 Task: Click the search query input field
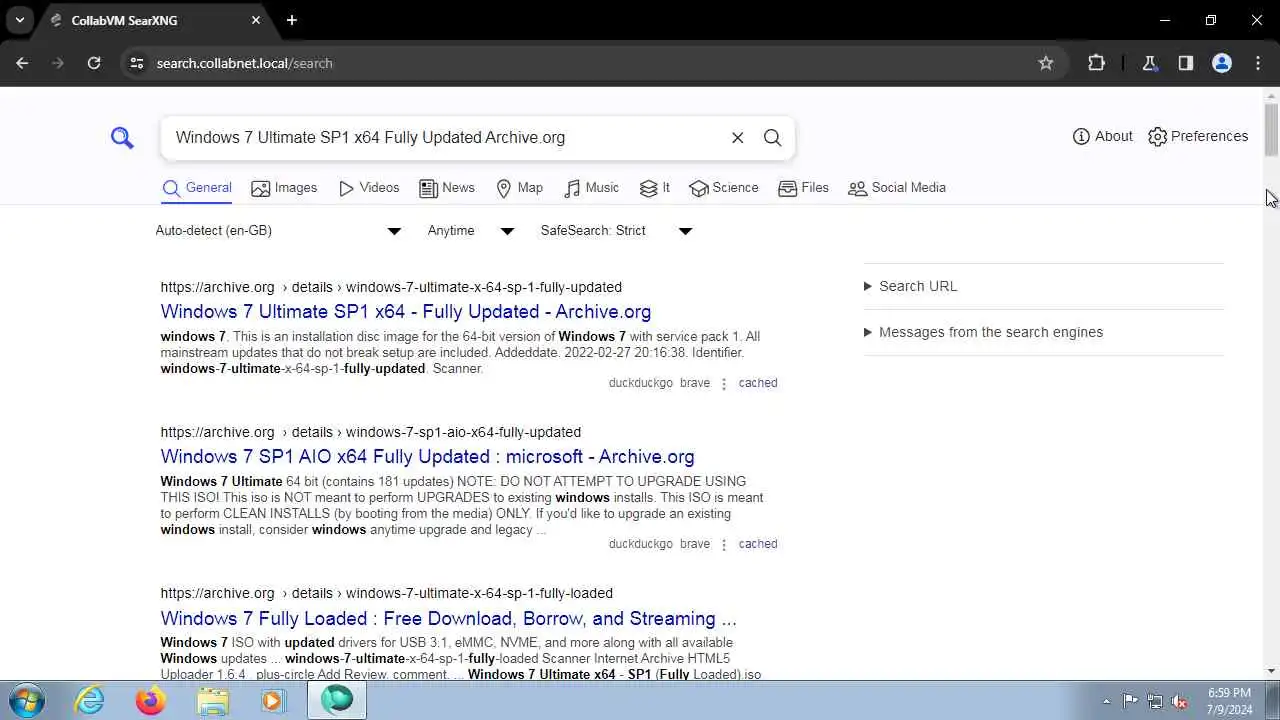(445, 138)
